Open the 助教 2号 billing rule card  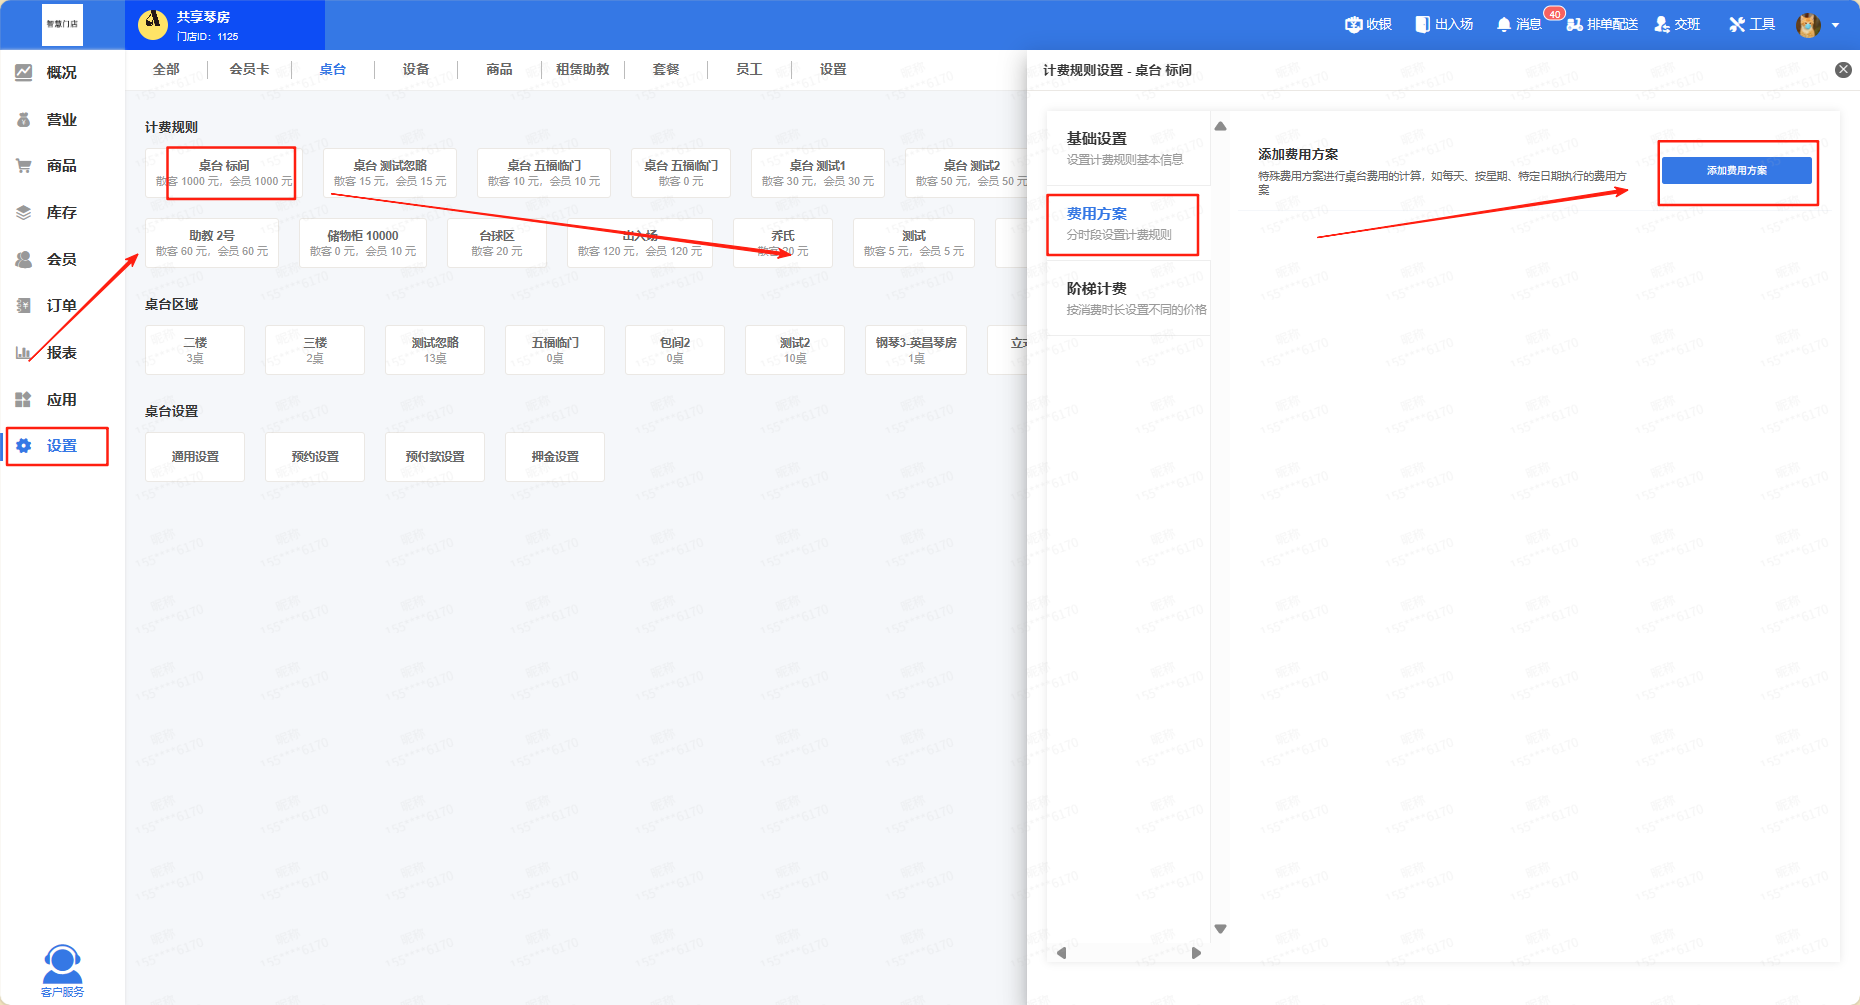(212, 243)
